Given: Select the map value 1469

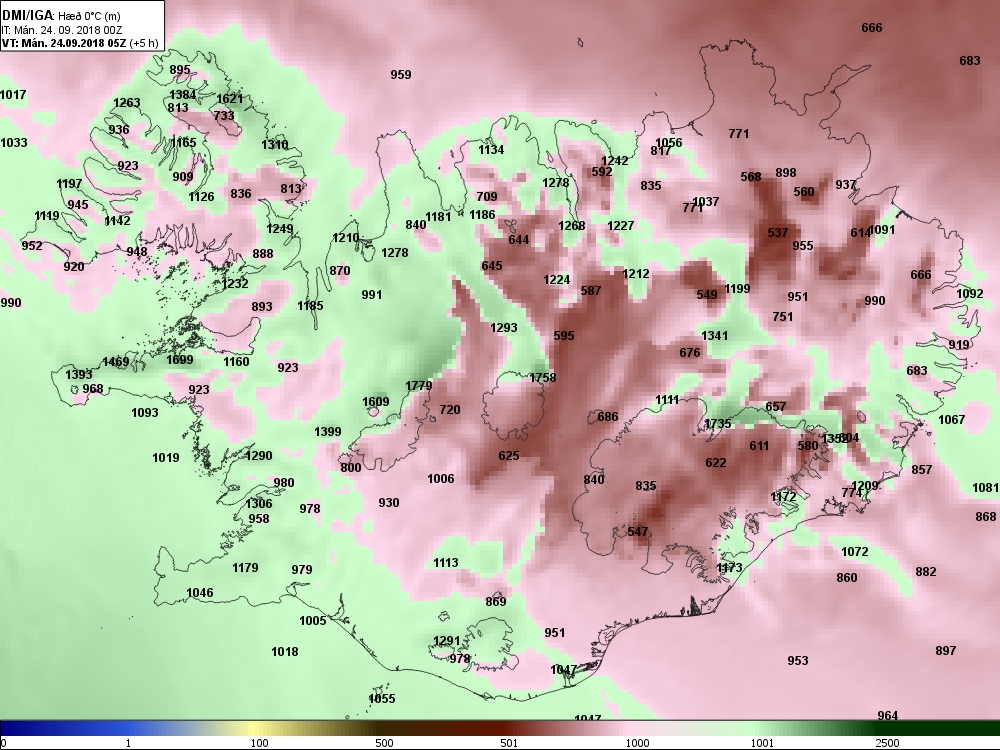Looking at the screenshot, I should click(x=115, y=362).
